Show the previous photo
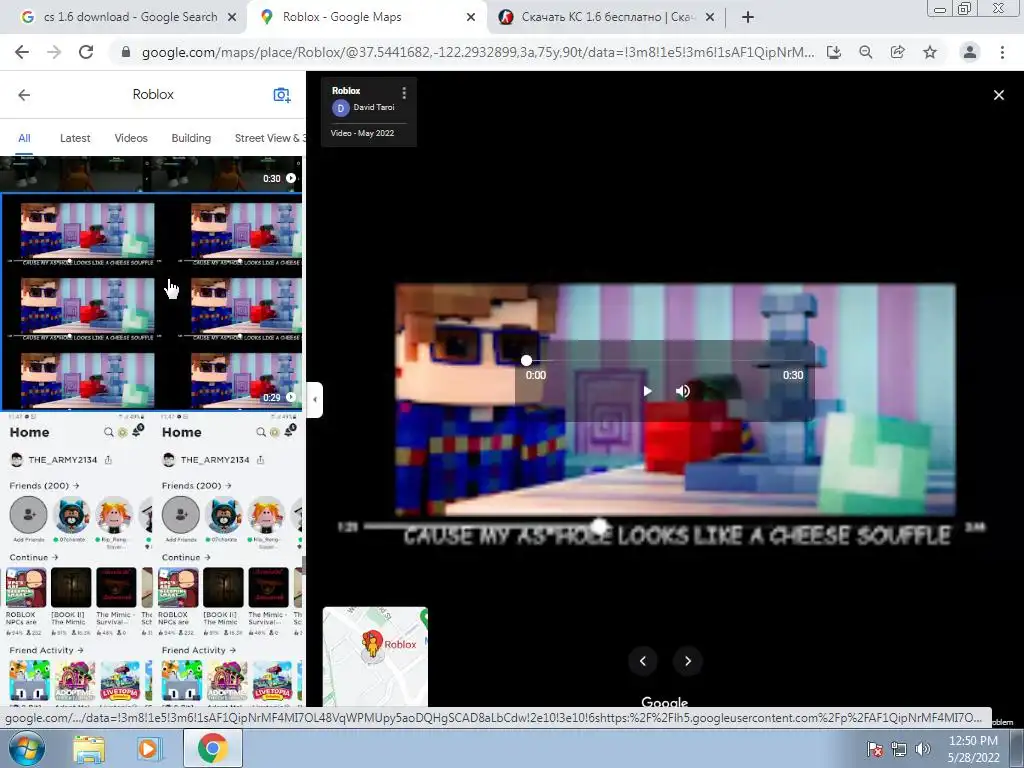This screenshot has width=1024, height=768. (x=643, y=661)
